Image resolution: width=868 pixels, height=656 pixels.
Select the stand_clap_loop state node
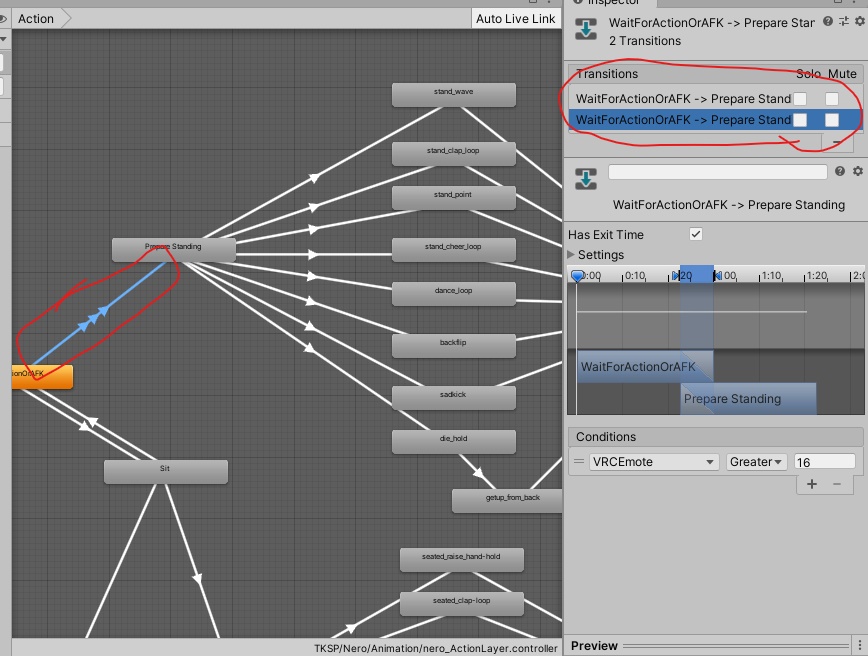pyautogui.click(x=453, y=153)
